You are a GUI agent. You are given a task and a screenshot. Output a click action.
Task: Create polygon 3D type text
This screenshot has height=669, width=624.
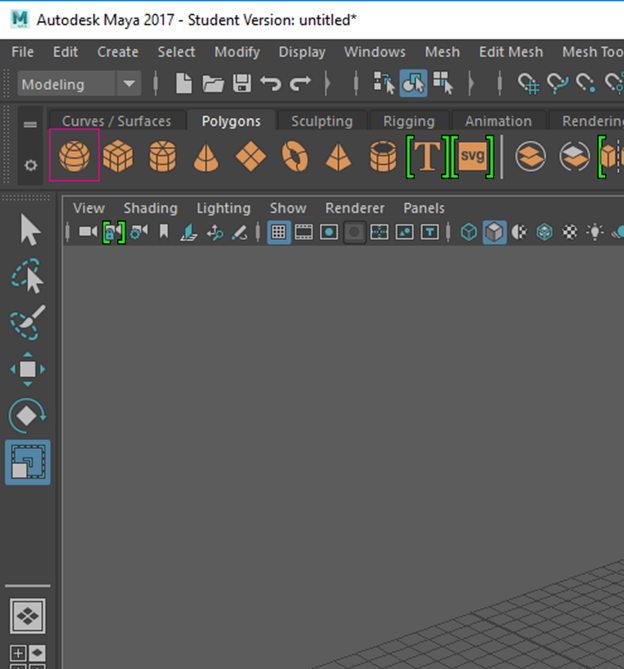[428, 157]
